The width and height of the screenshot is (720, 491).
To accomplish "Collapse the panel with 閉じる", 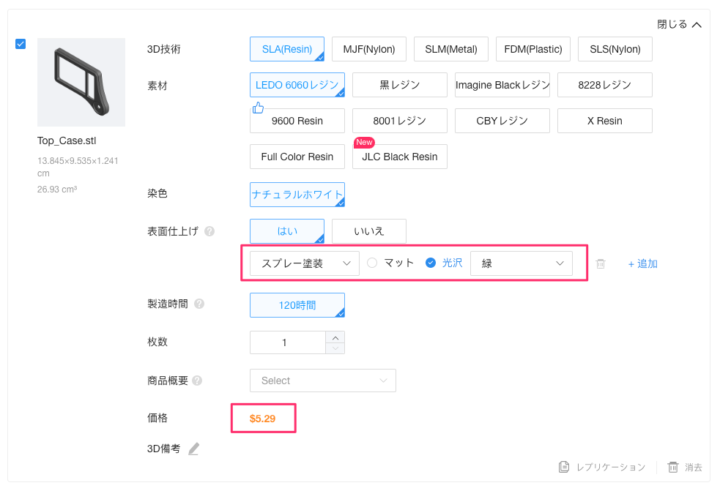I will (x=679, y=25).
